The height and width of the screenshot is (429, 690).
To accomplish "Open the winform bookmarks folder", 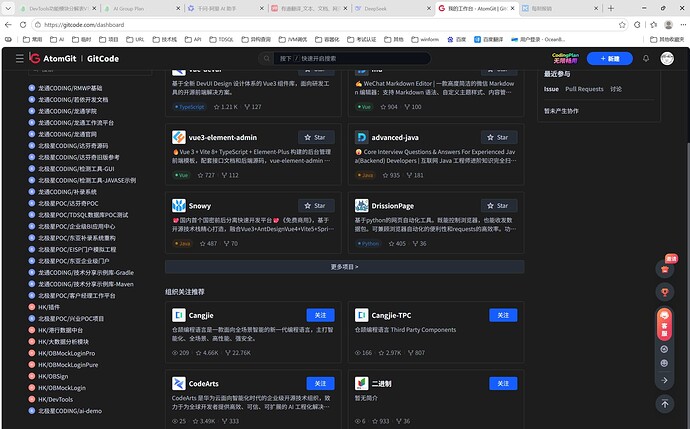I will [x=425, y=39].
